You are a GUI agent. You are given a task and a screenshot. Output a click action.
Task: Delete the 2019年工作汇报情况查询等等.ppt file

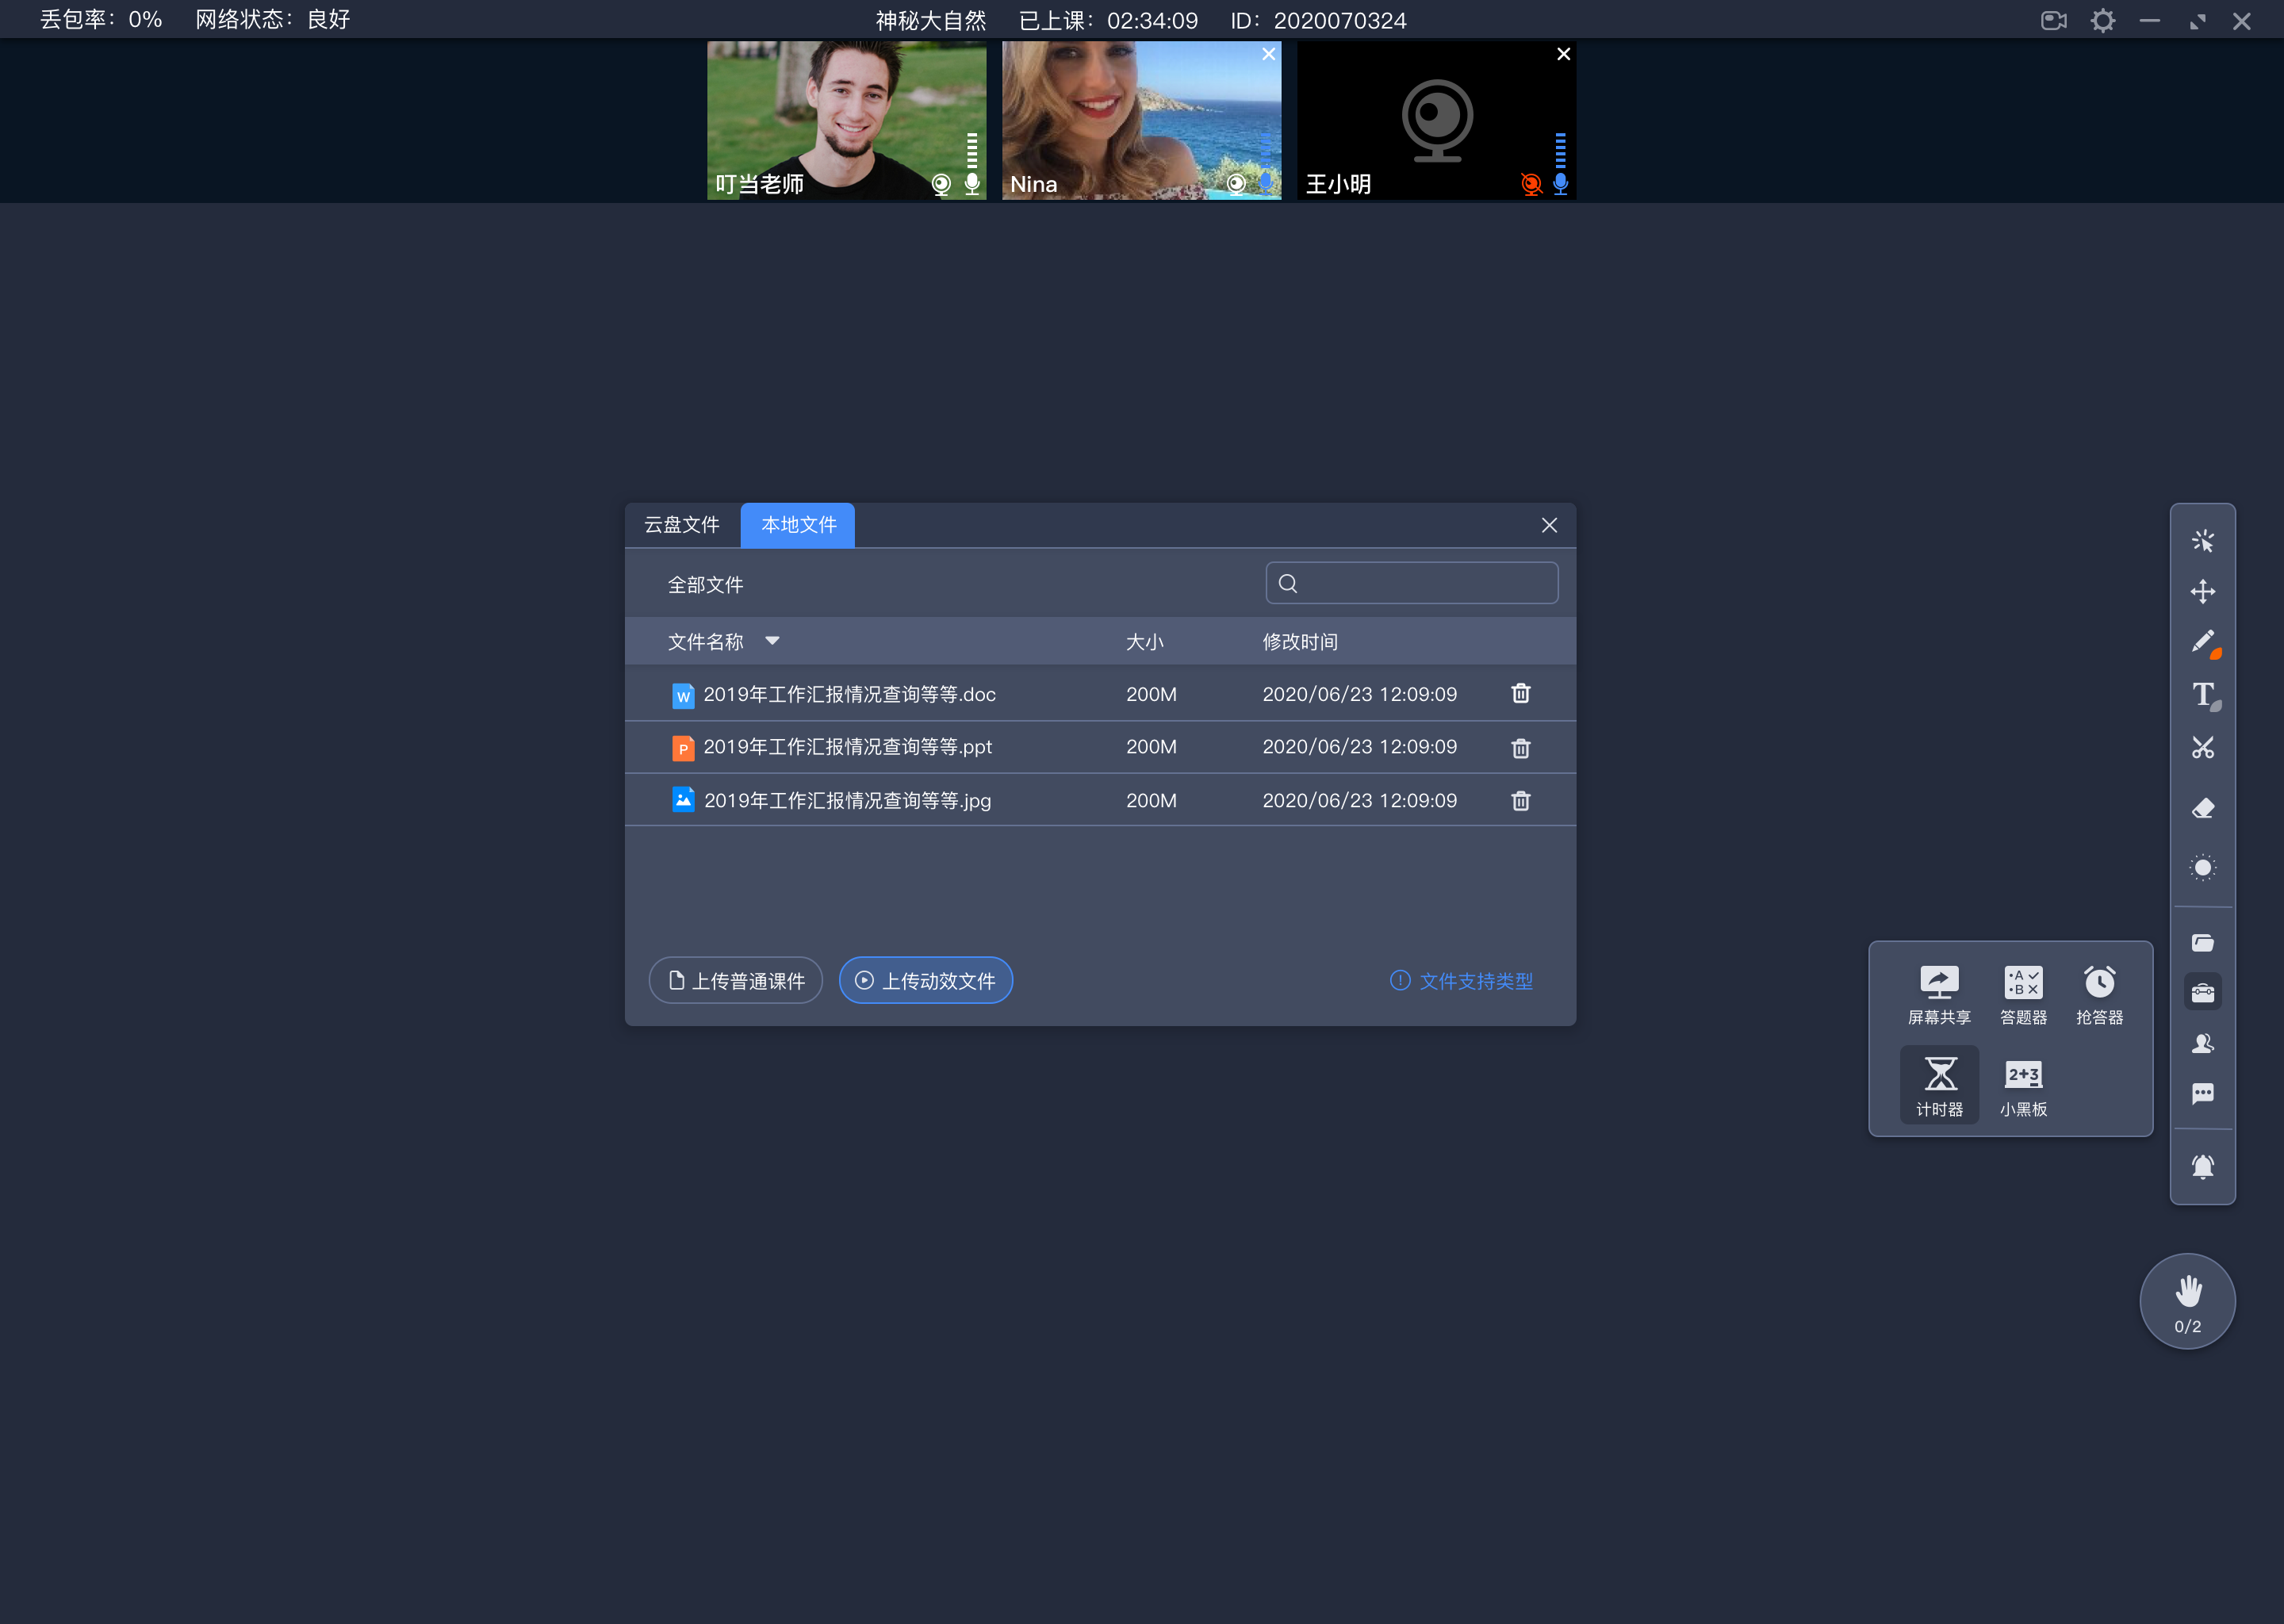(x=1519, y=747)
